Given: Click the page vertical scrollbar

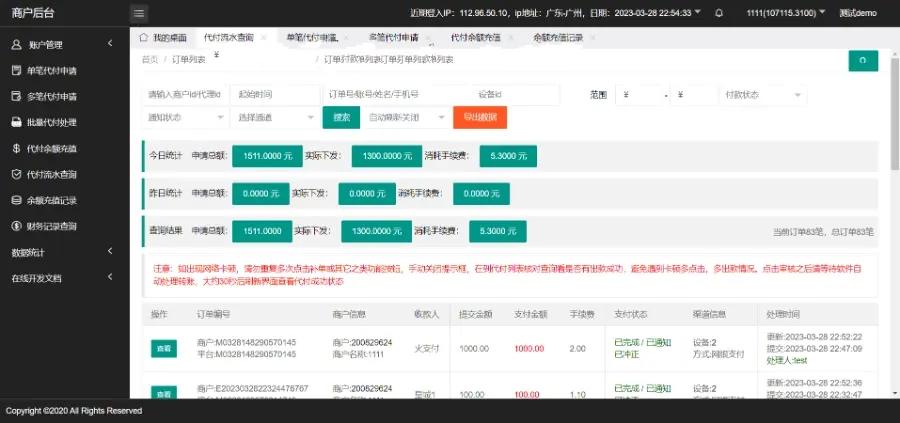Looking at the screenshot, I should click(x=894, y=112).
